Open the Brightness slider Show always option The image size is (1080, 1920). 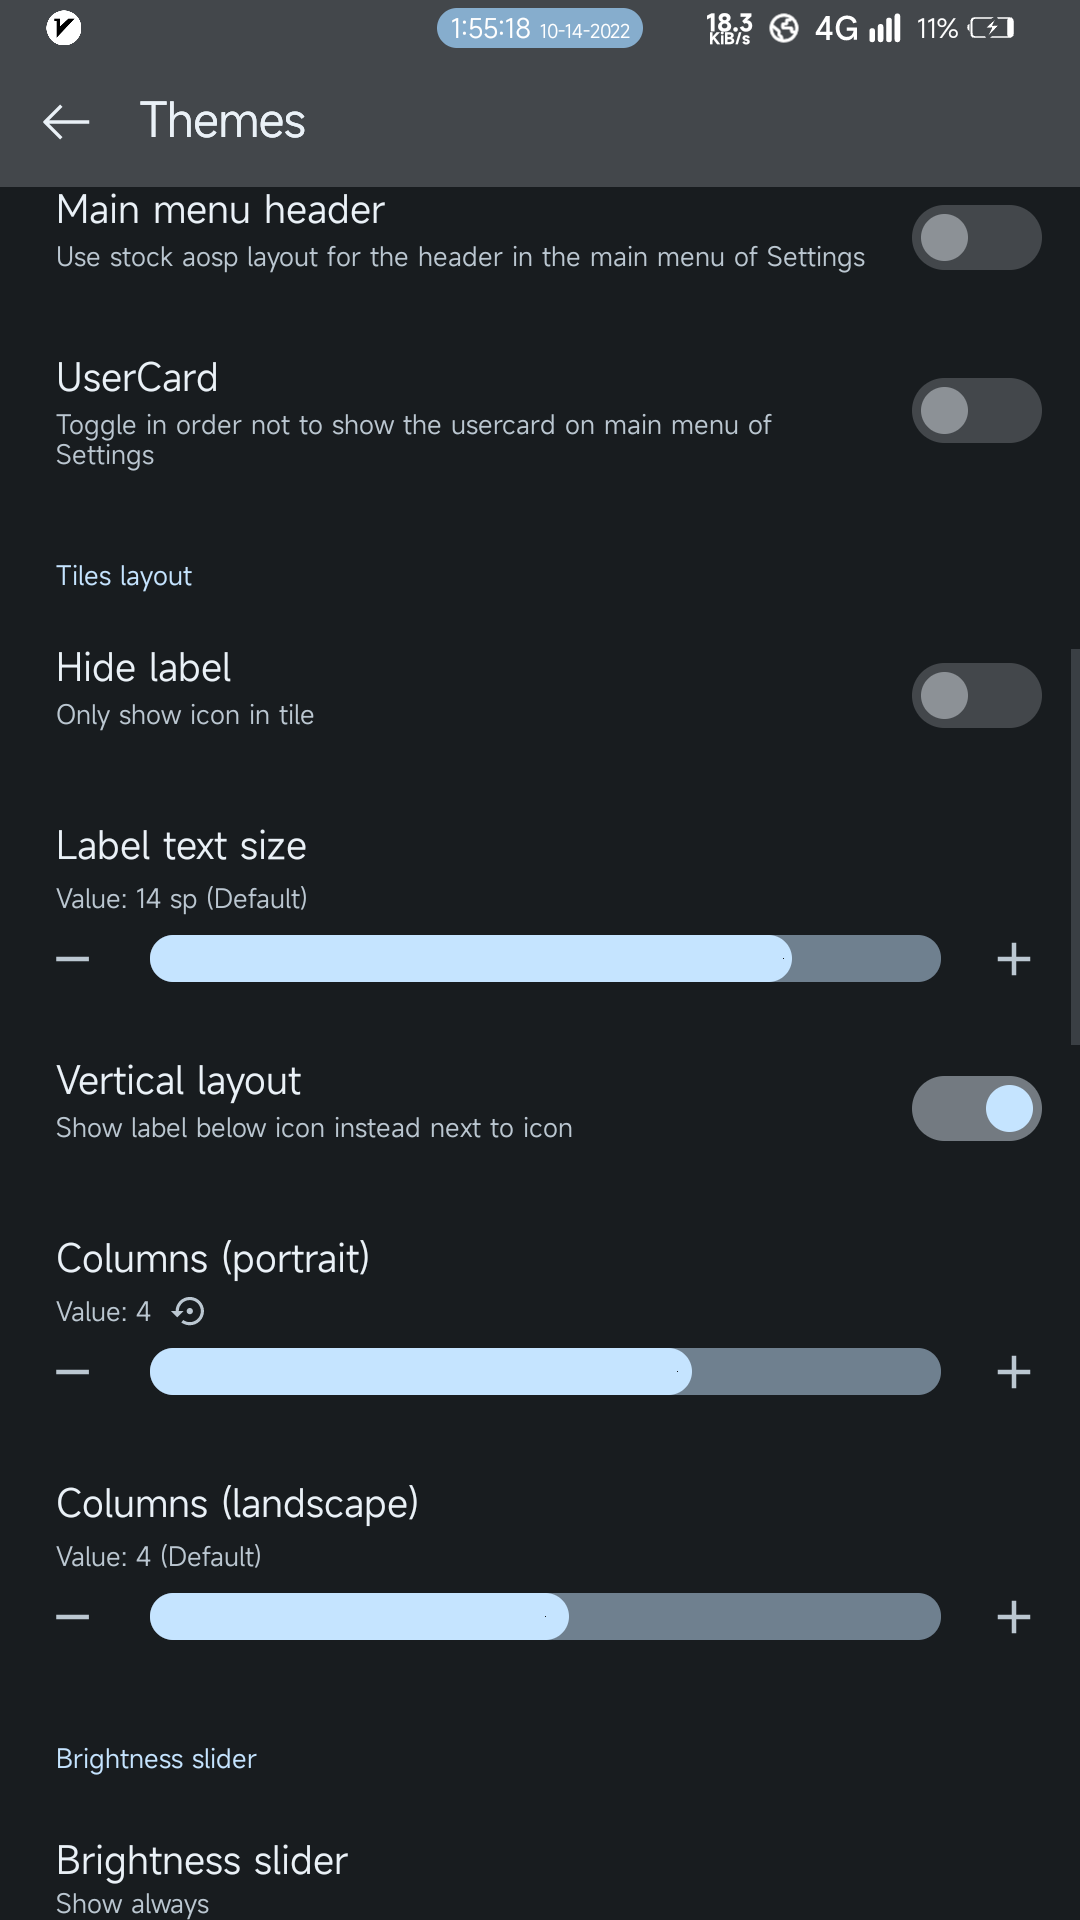click(202, 1878)
